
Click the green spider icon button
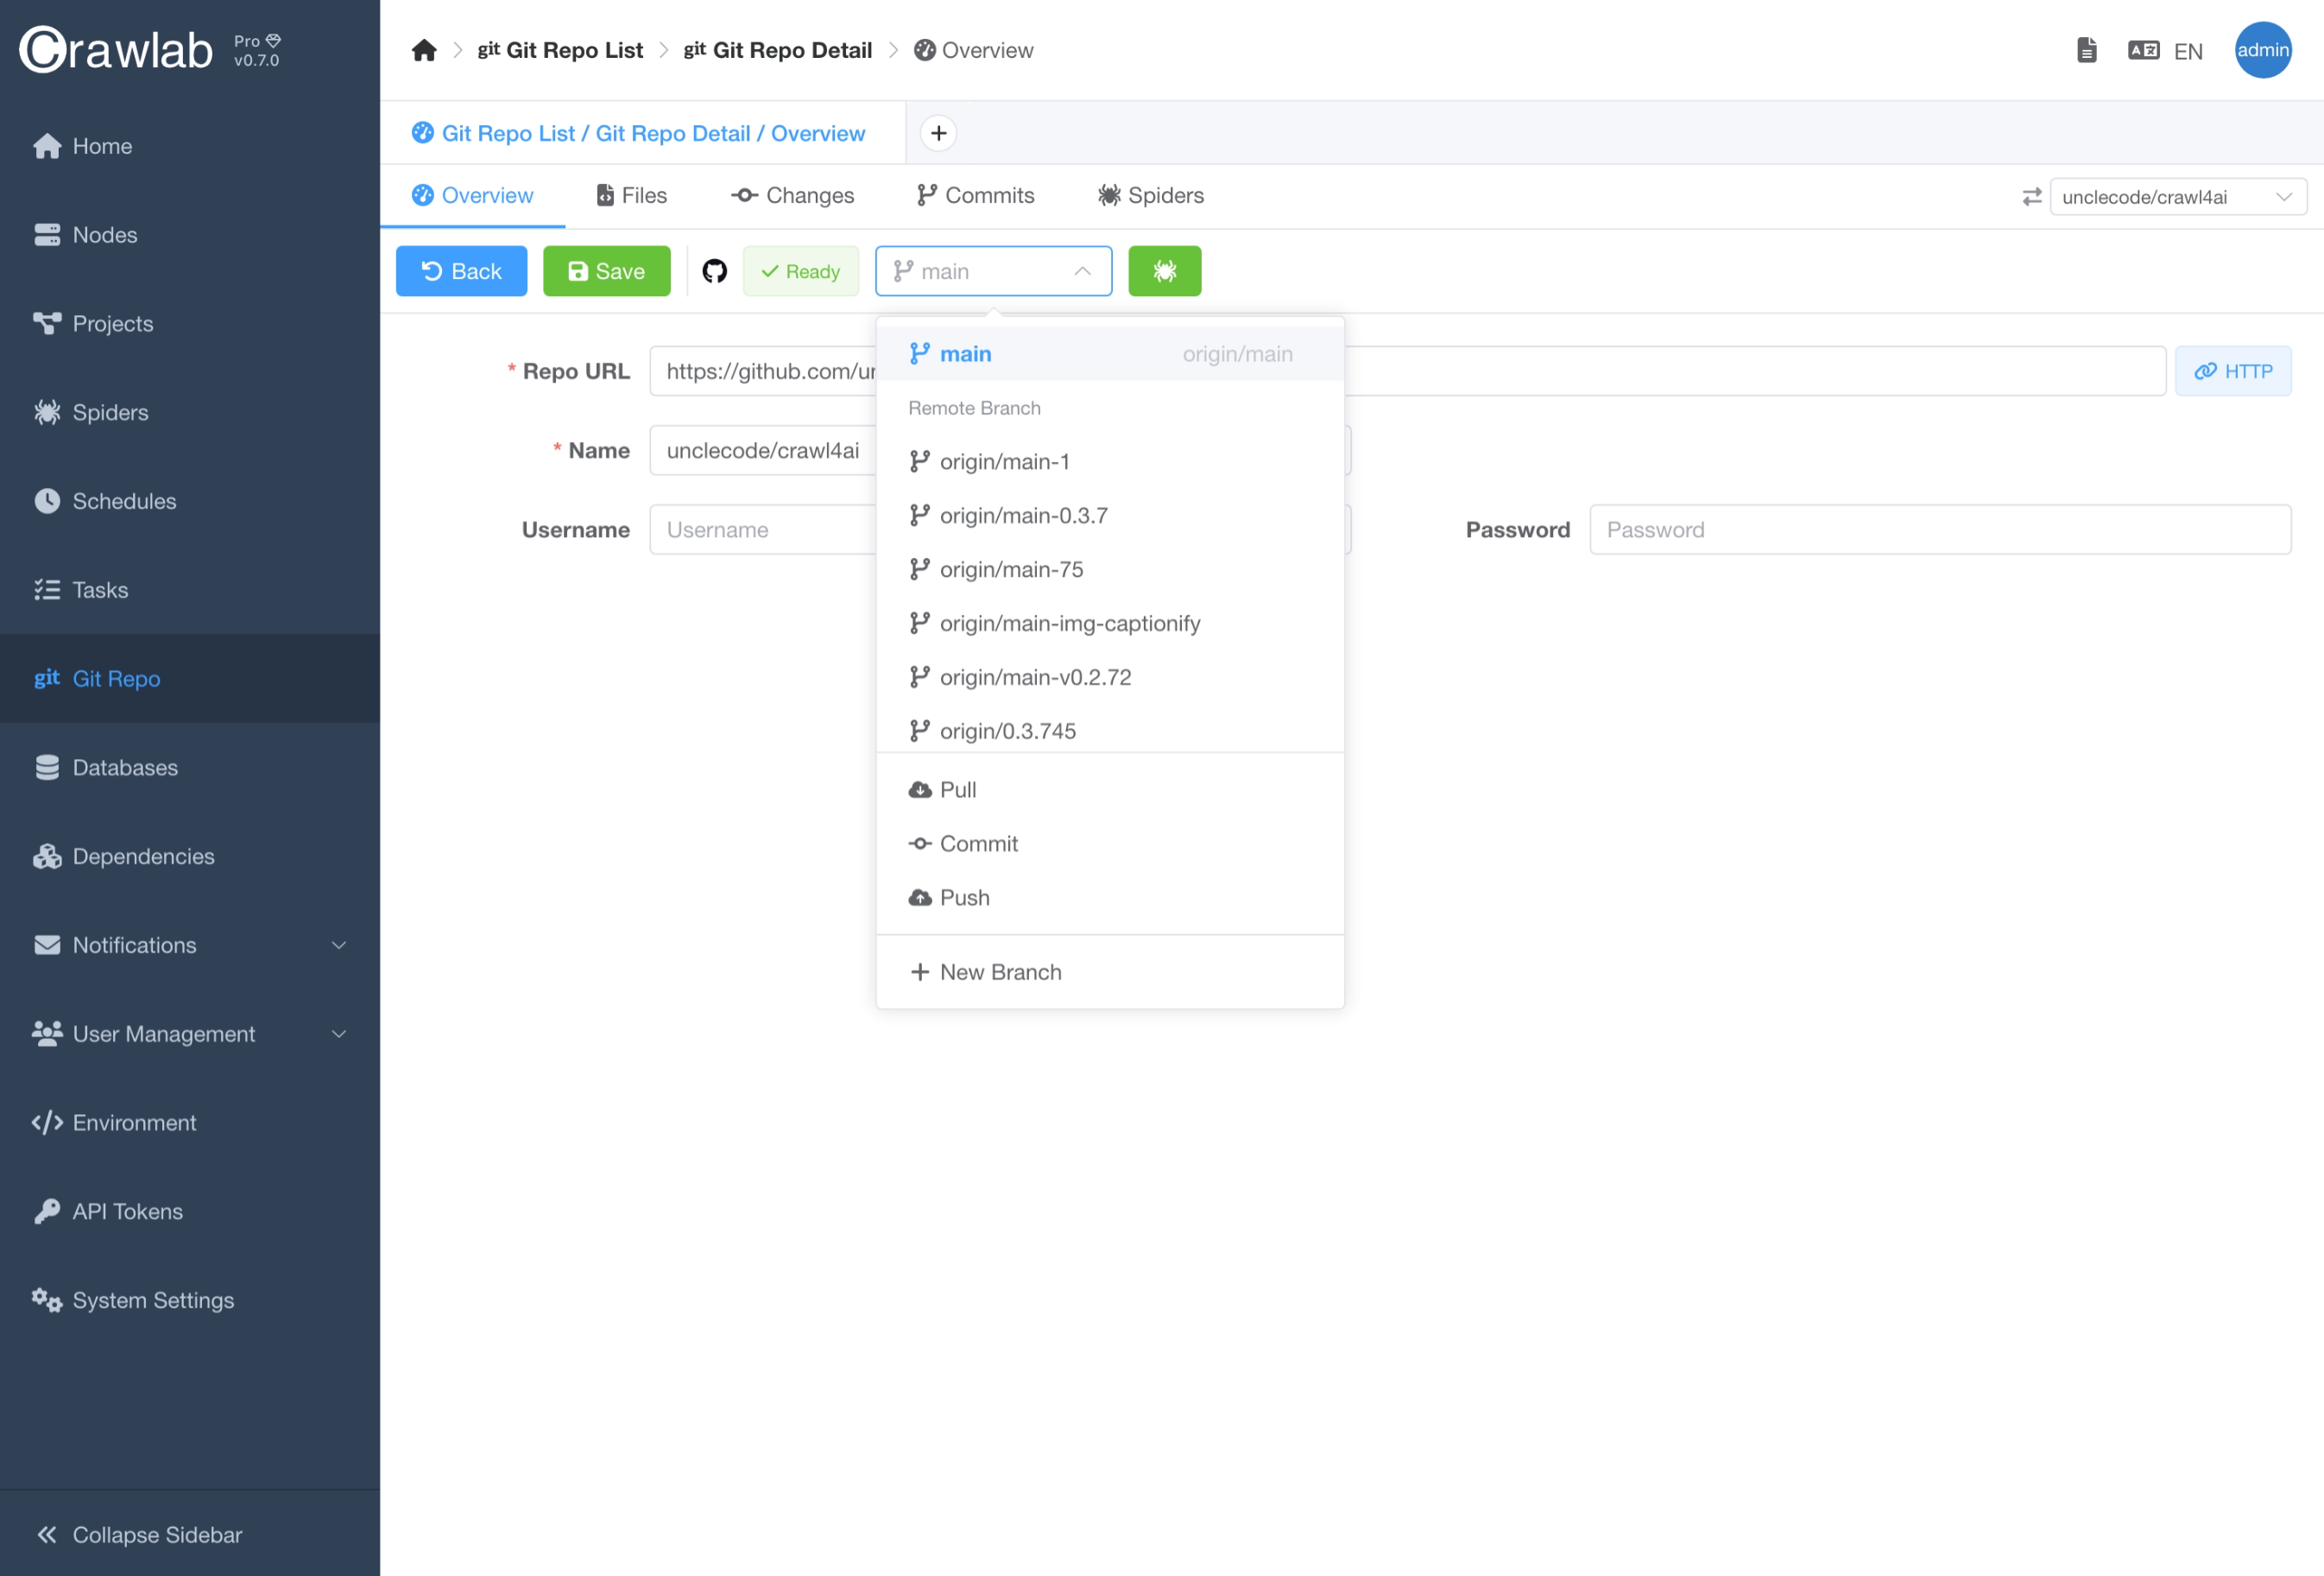[1164, 271]
